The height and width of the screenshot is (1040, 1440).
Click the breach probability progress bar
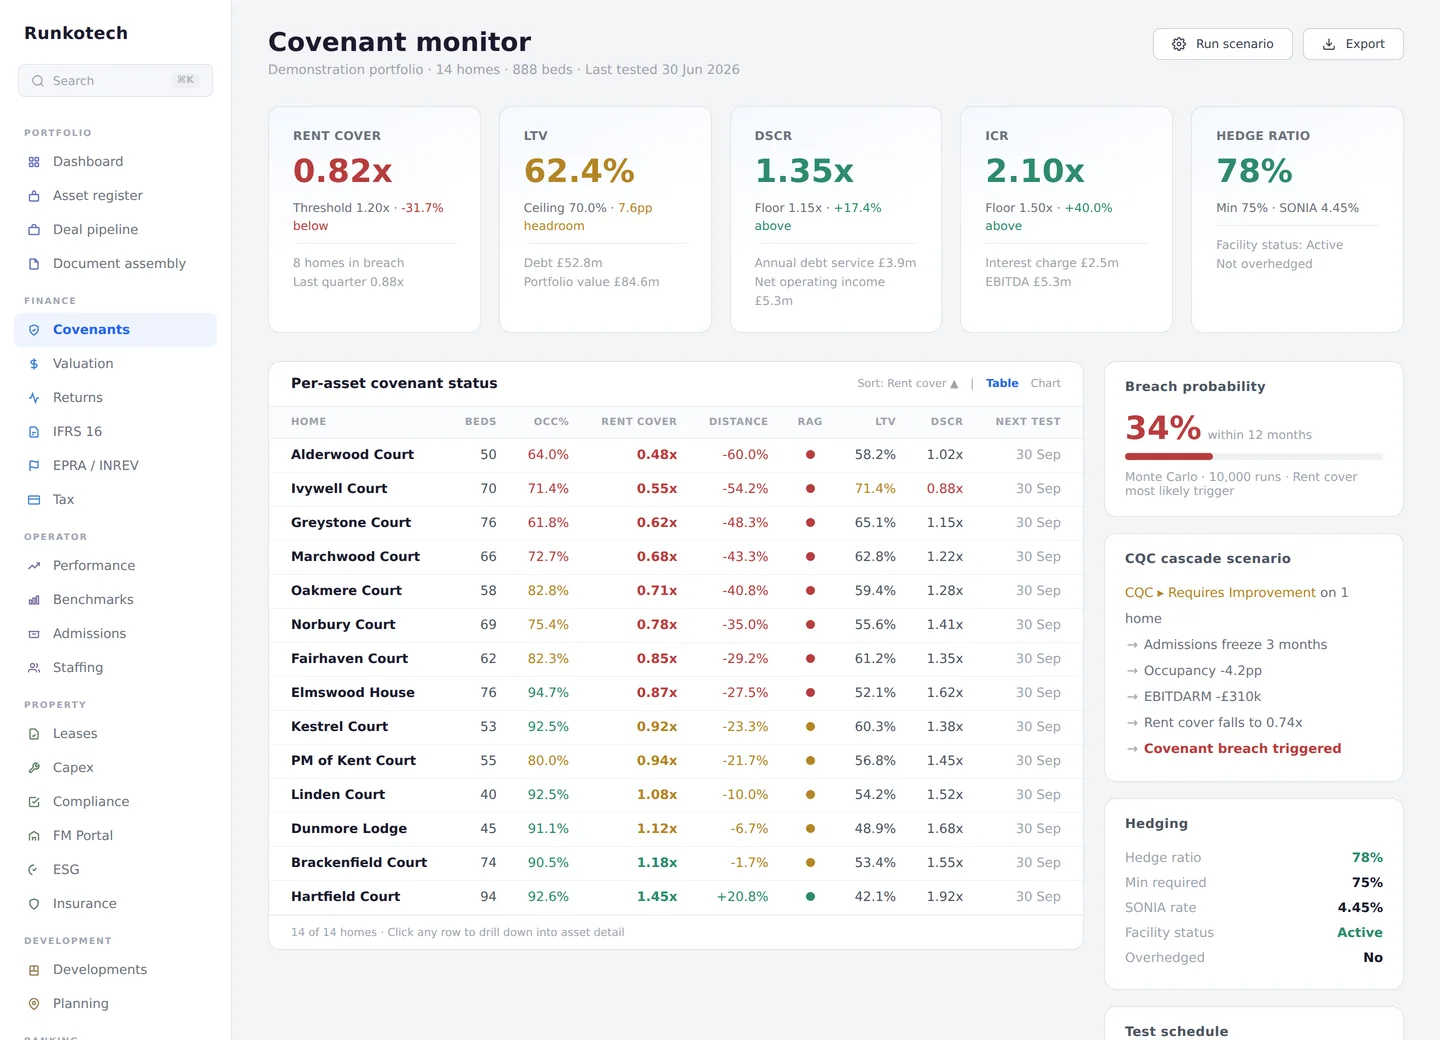(1254, 456)
